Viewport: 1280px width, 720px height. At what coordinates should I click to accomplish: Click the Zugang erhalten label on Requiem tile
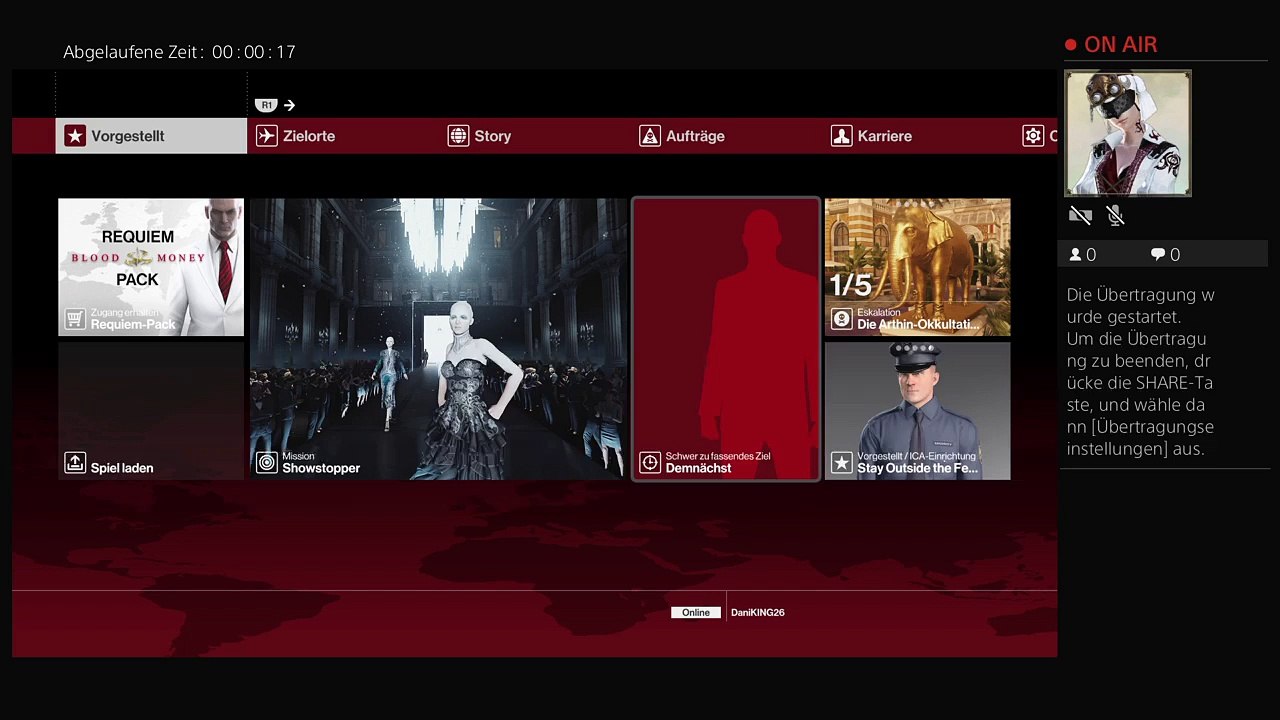tap(125, 313)
